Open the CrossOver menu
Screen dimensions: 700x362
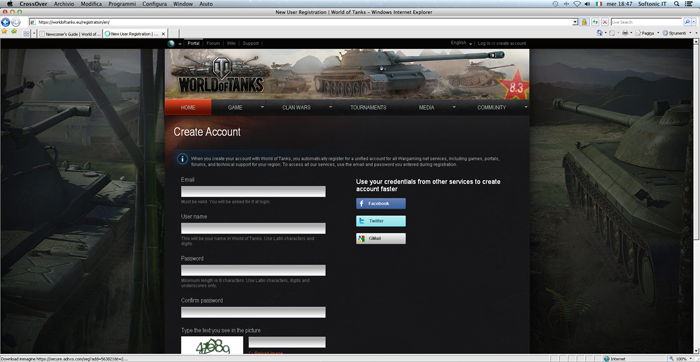coord(33,4)
